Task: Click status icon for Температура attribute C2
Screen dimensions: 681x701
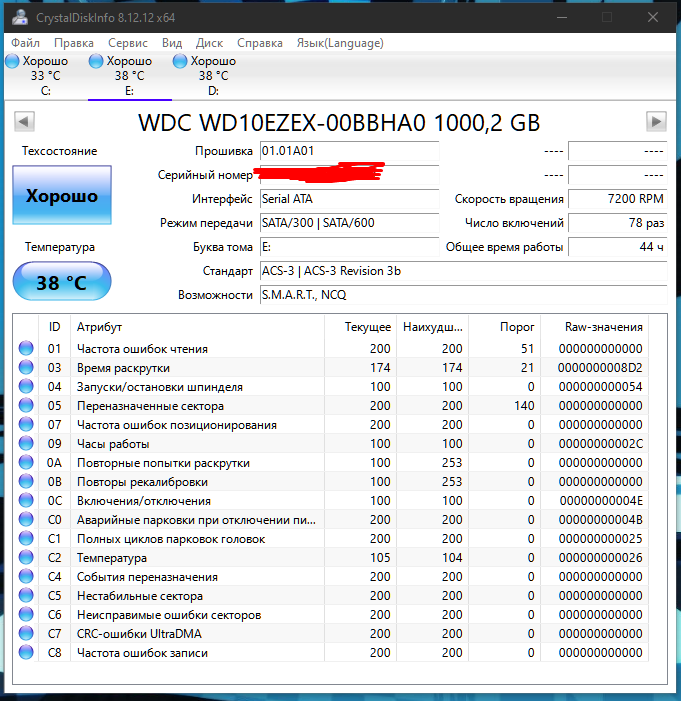Action: coord(26,557)
